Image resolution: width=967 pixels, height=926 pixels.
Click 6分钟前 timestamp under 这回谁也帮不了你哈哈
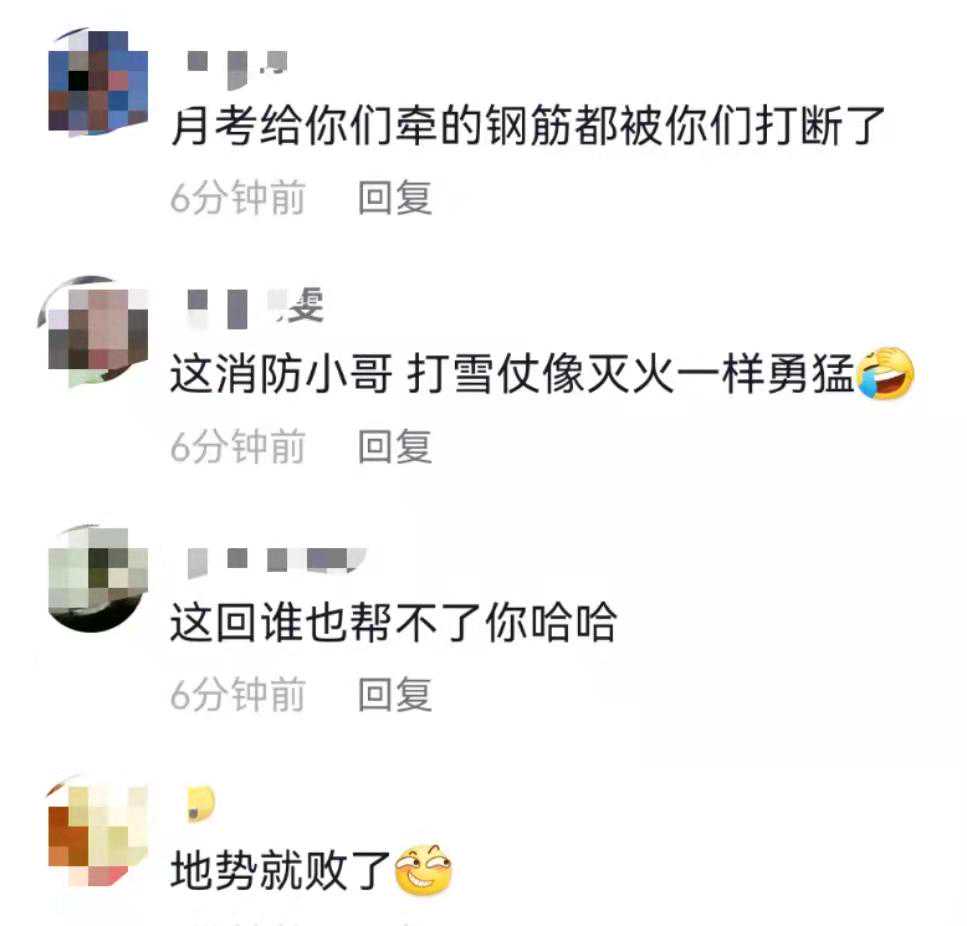[x=238, y=694]
